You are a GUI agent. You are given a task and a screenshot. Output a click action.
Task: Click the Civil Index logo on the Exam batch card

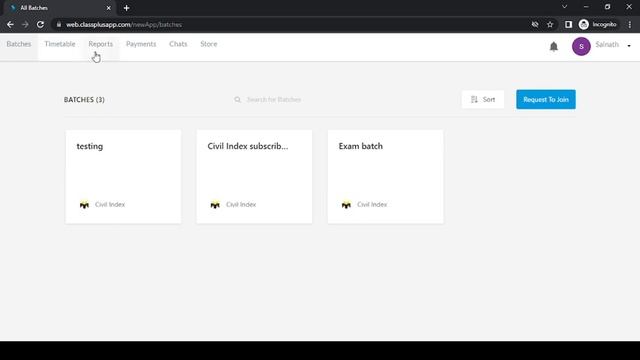pos(346,204)
